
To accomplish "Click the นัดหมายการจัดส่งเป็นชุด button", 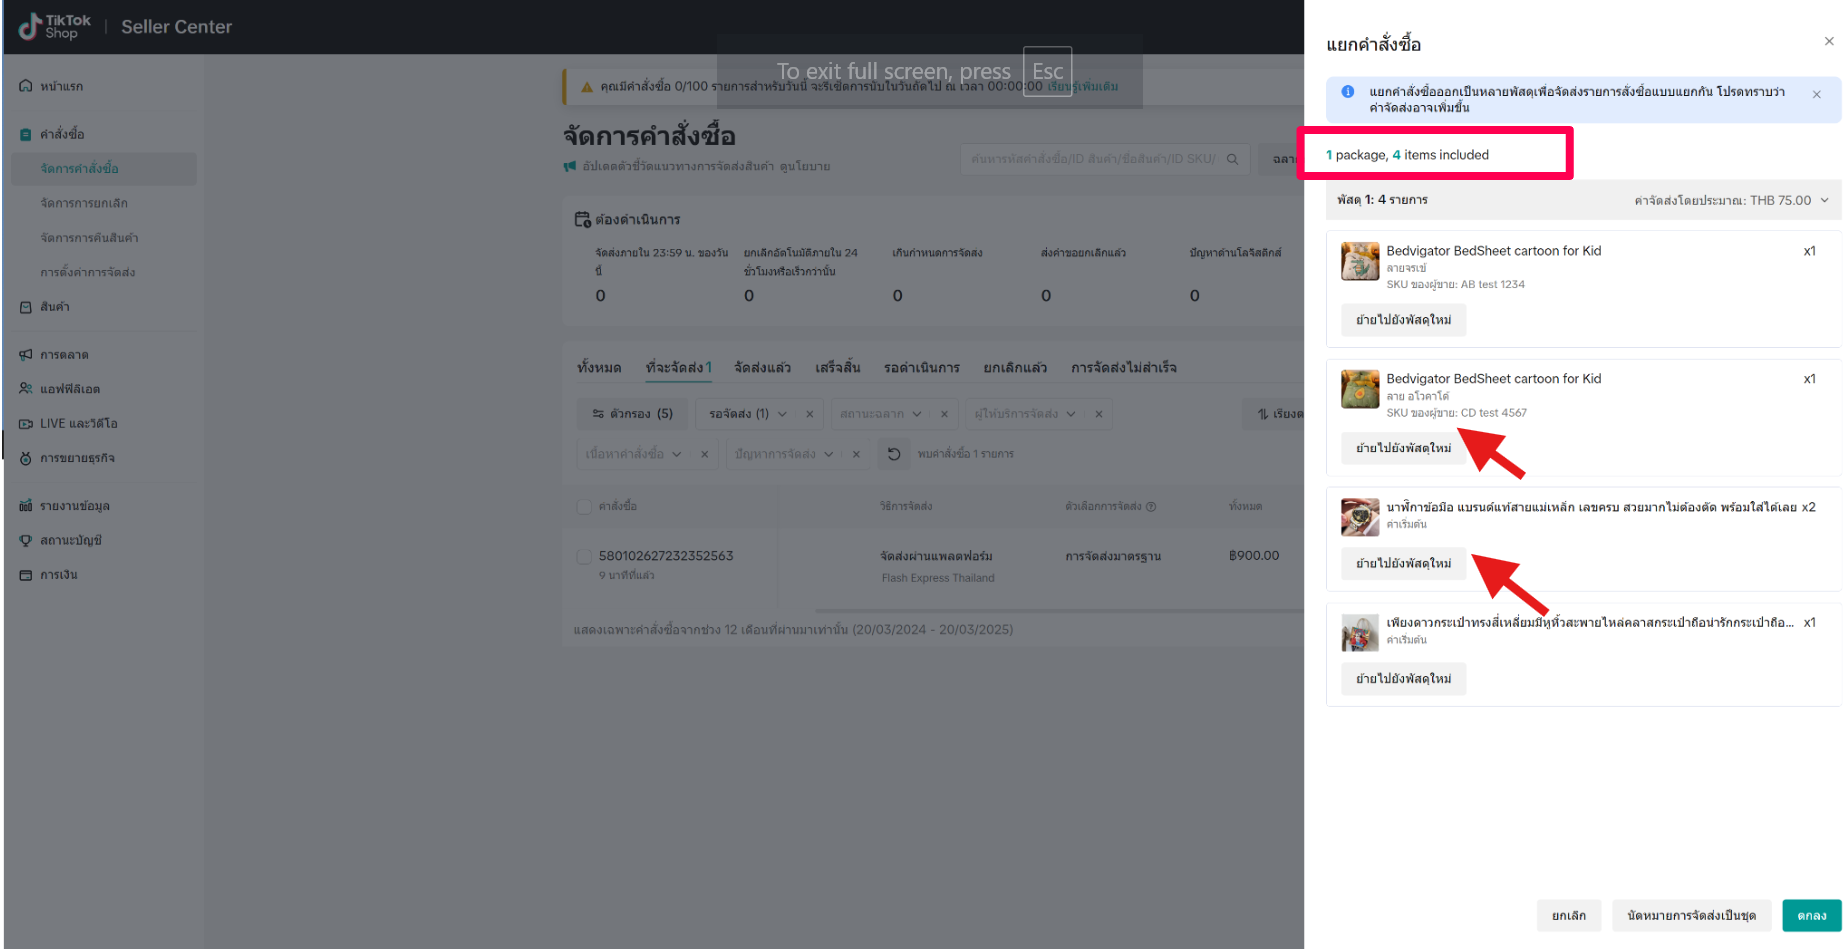I will click(1691, 916).
